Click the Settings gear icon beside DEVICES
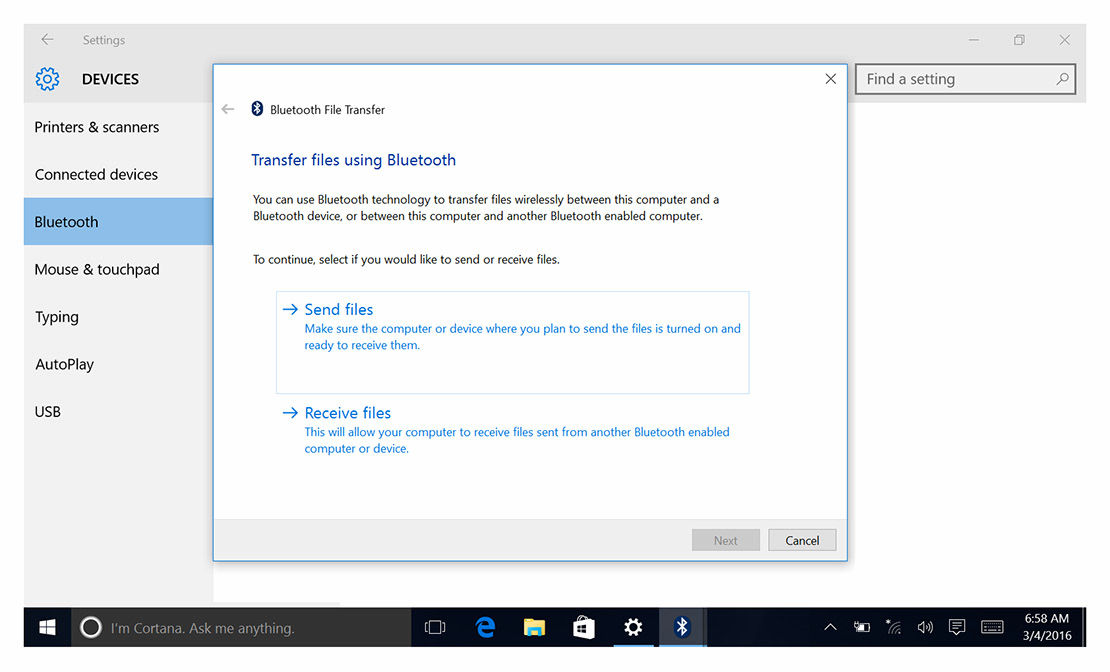The height and width of the screenshot is (672, 1110). pos(47,79)
